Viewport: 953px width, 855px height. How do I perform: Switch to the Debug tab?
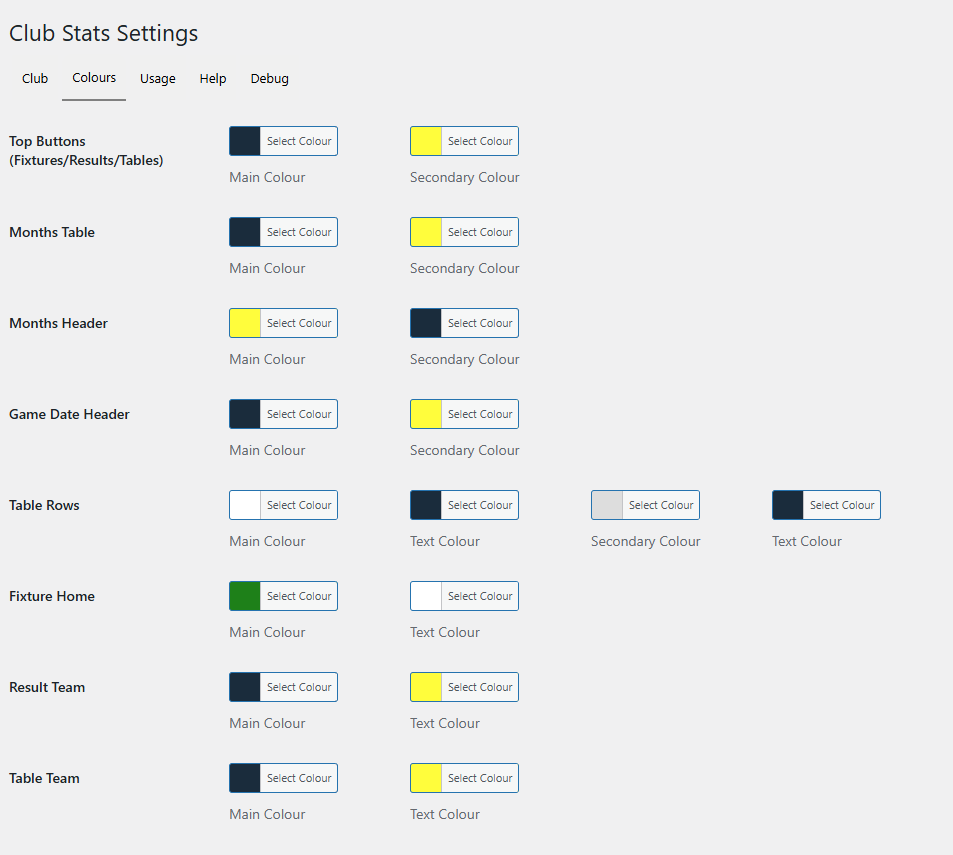click(269, 79)
